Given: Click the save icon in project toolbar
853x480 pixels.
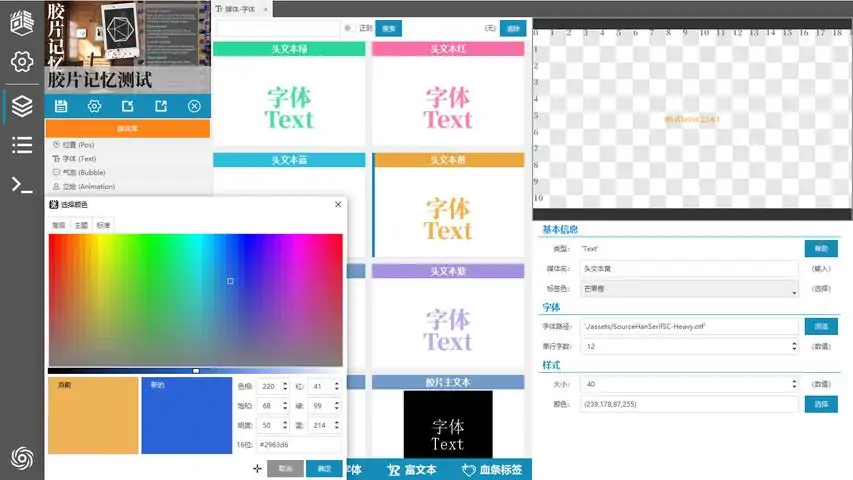Looking at the screenshot, I should [61, 106].
